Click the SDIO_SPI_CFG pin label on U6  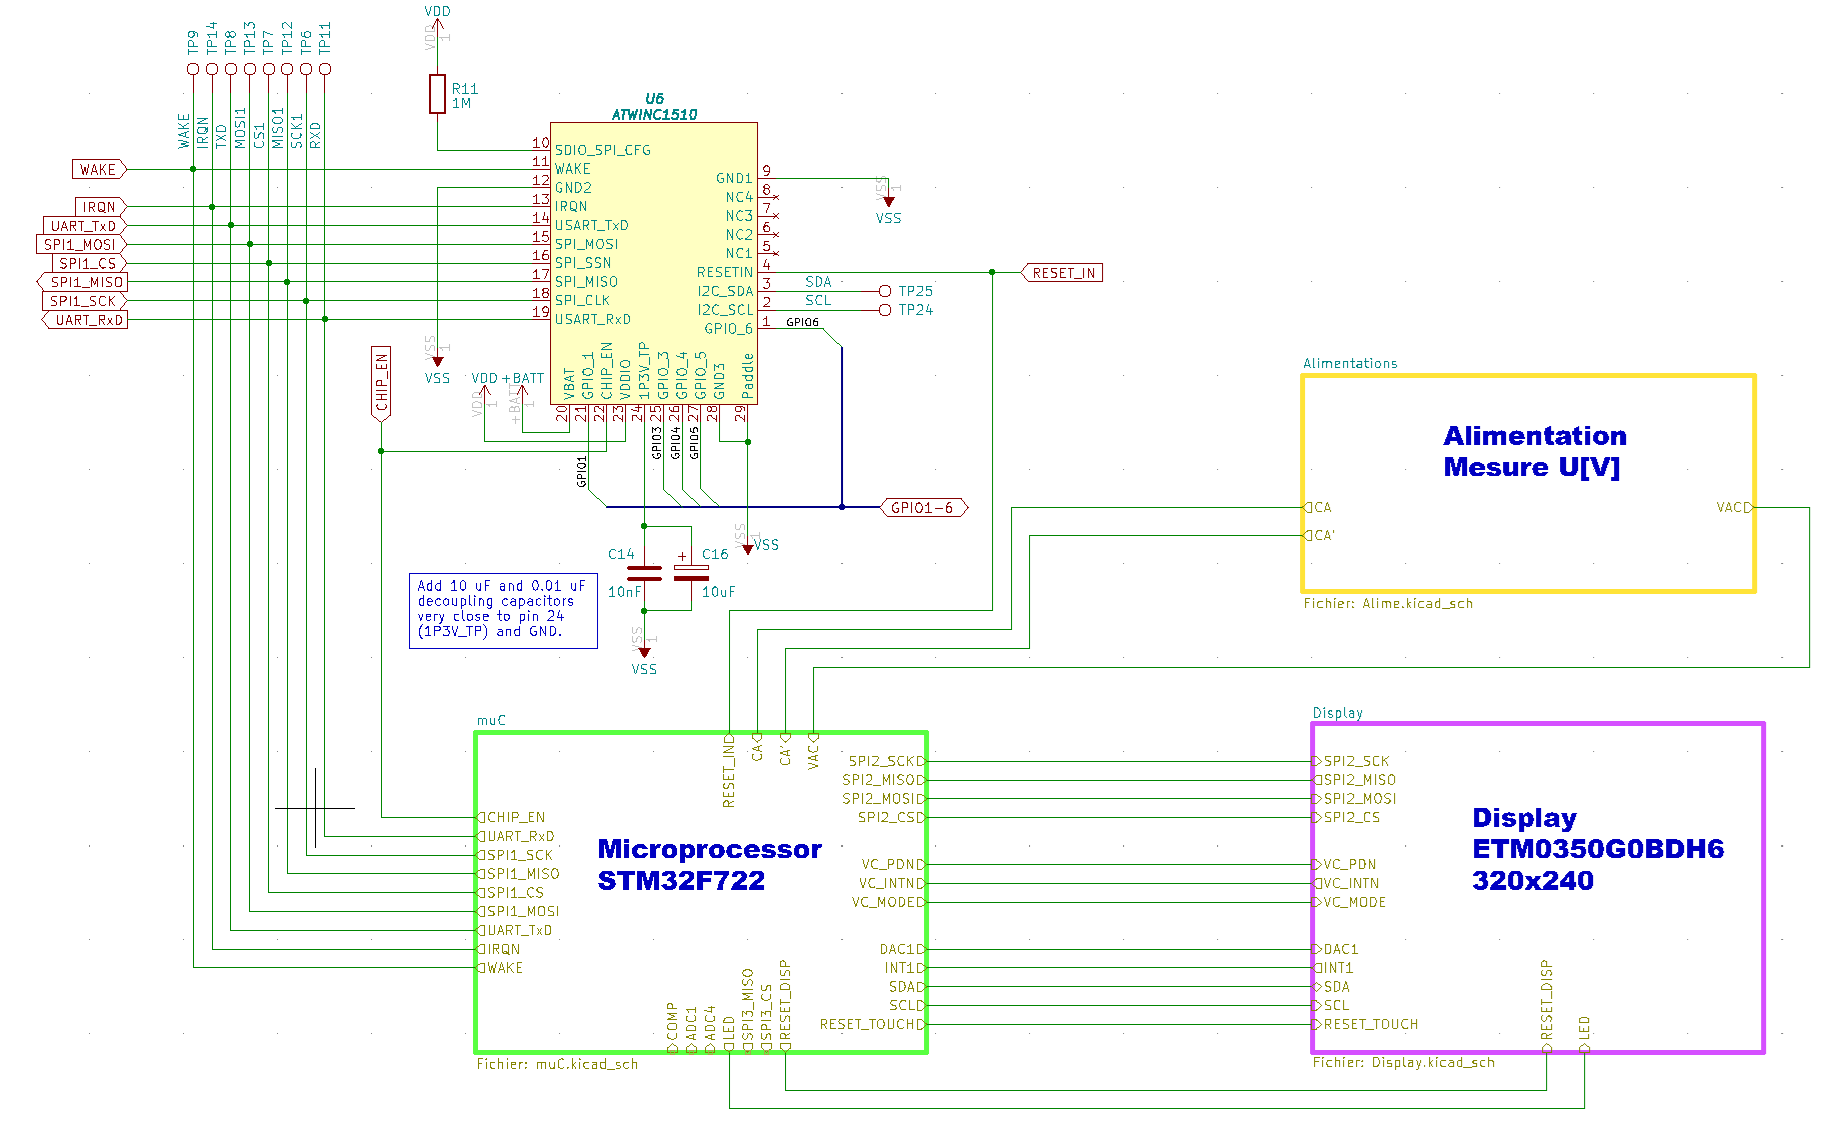[x=603, y=150]
